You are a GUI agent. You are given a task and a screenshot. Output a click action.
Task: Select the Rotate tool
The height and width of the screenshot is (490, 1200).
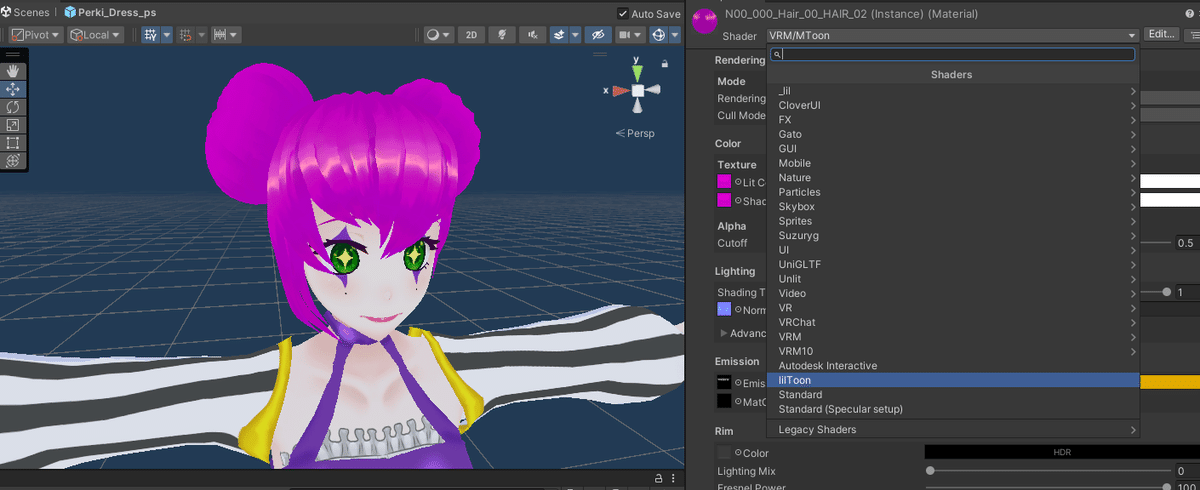coord(13,107)
